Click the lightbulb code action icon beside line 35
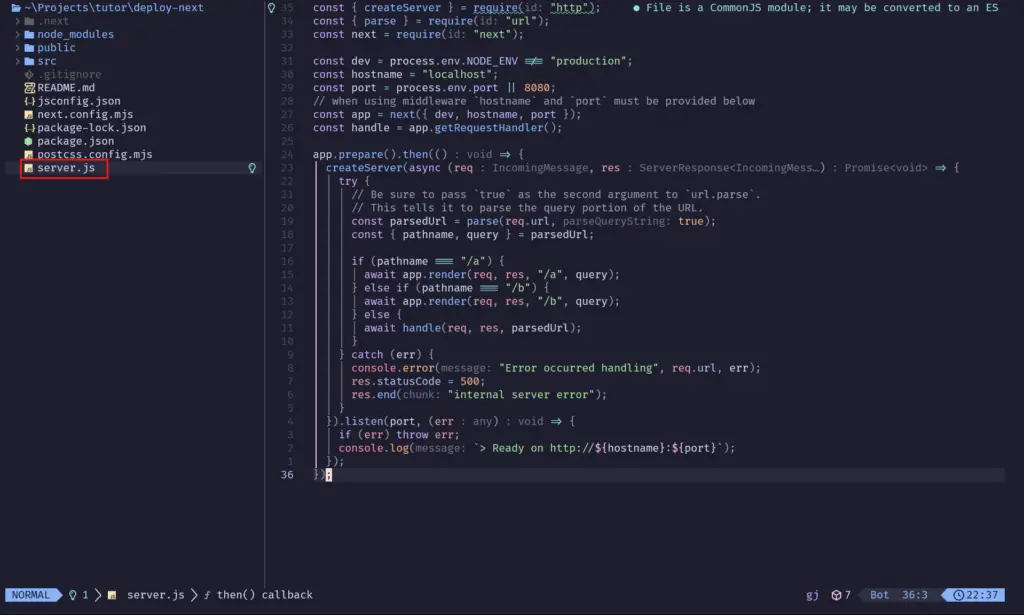The image size is (1024, 615). [271, 7]
